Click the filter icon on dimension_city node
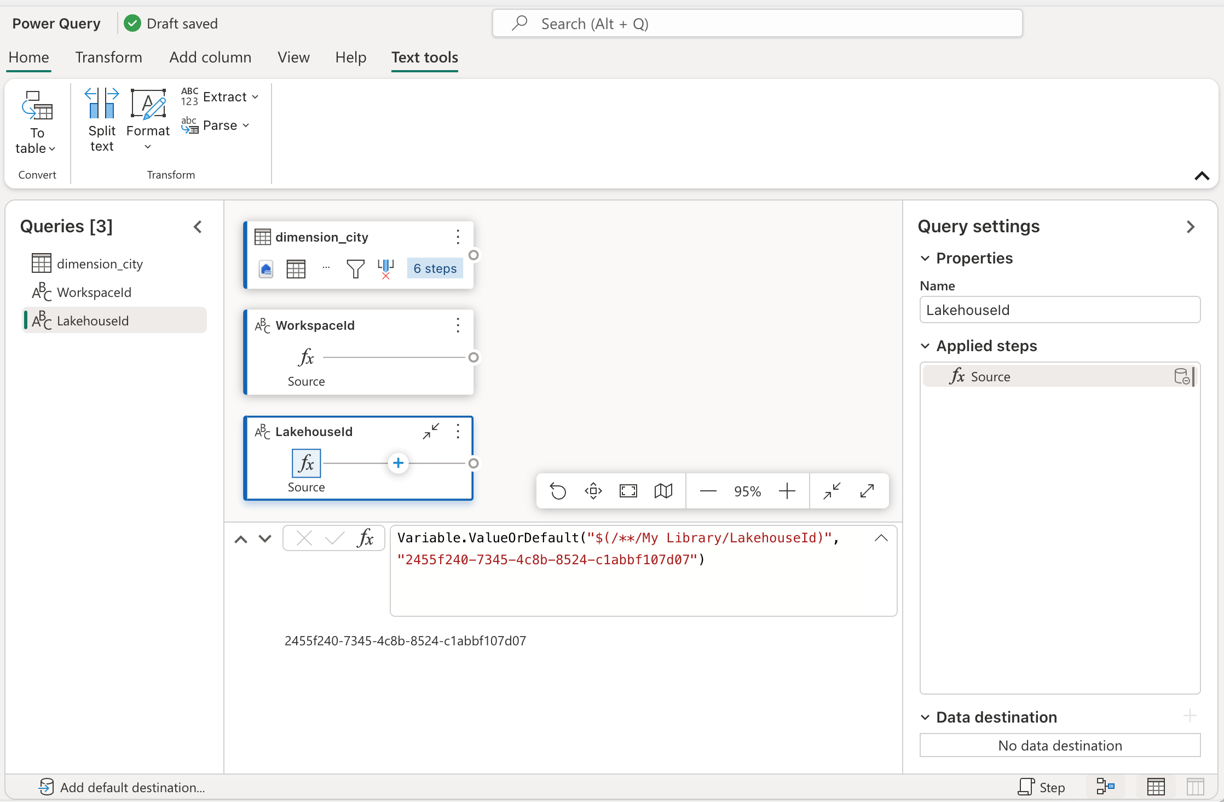The height and width of the screenshot is (802, 1224). pos(356,268)
